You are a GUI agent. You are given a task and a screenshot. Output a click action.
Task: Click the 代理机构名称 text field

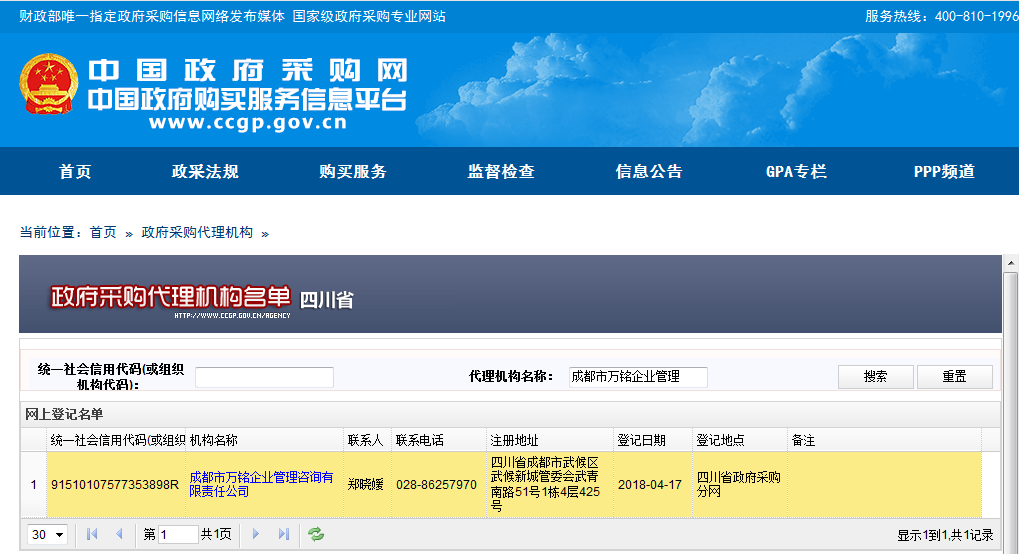point(637,377)
